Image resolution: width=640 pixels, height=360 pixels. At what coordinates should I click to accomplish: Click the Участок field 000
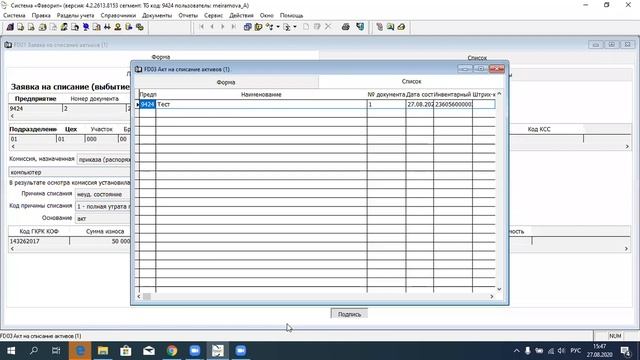click(x=101, y=139)
